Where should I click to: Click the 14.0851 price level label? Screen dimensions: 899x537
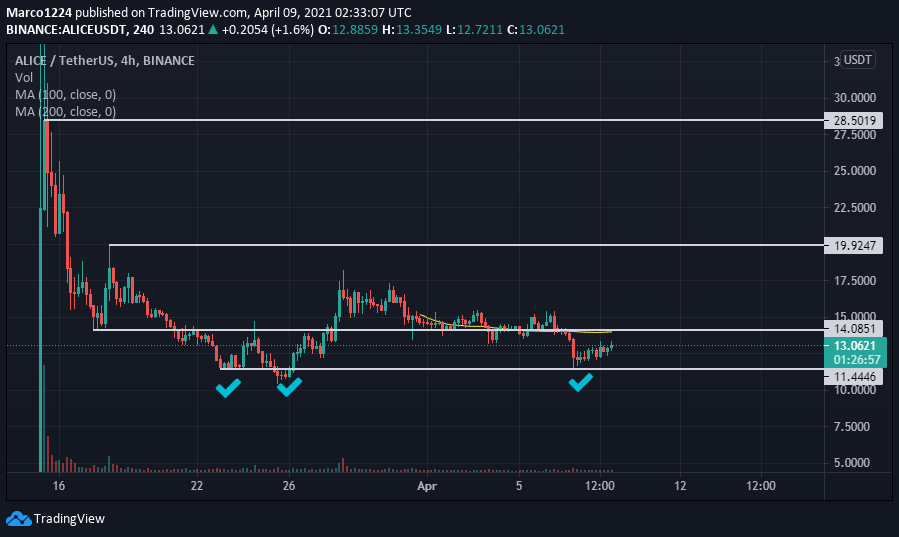coord(854,328)
